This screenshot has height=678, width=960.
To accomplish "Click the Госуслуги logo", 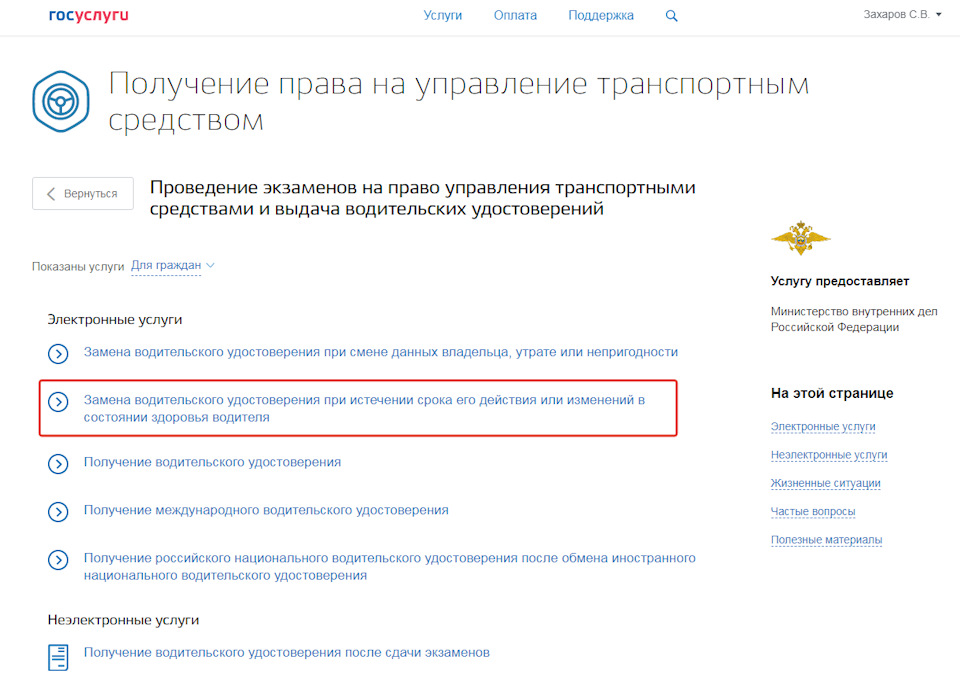I will coord(89,15).
